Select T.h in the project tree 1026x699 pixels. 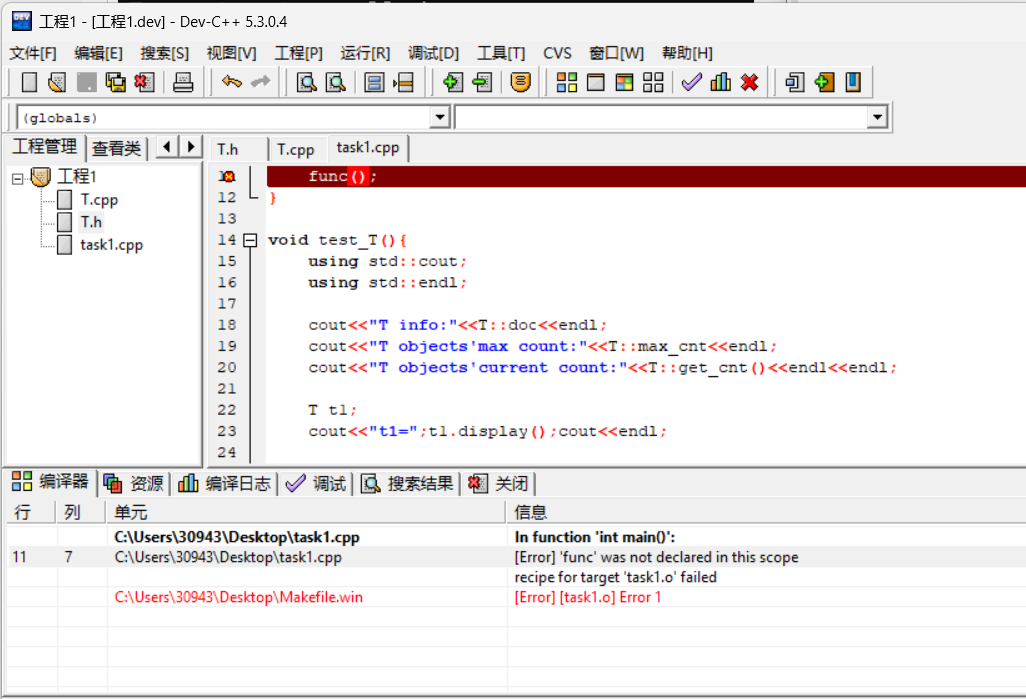(91, 223)
